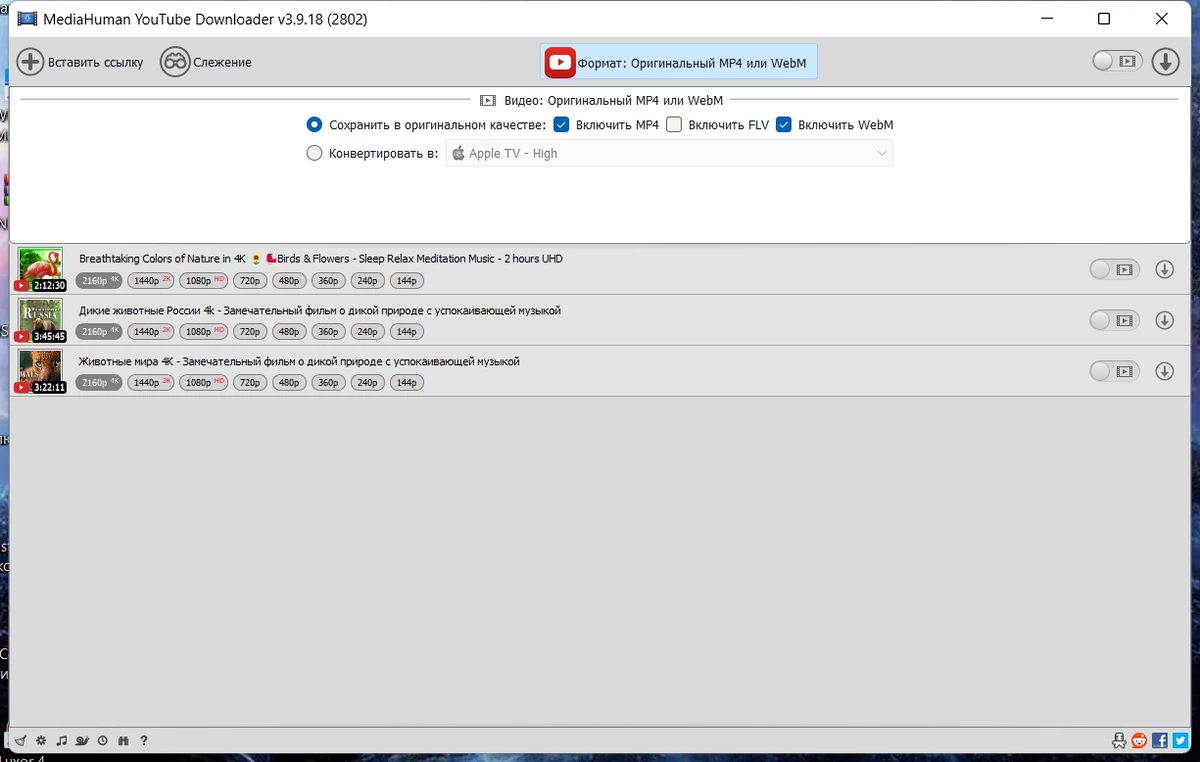Select Сохранить в оригинальном качестве radio button
The height and width of the screenshot is (762, 1200).
[314, 125]
